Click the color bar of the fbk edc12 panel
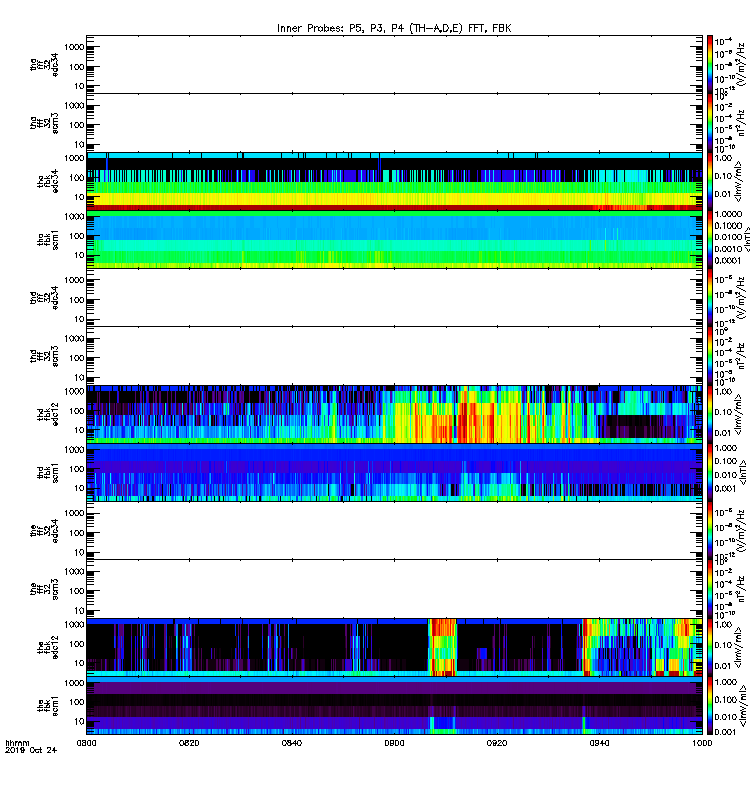The image size is (750, 800). 709,647
